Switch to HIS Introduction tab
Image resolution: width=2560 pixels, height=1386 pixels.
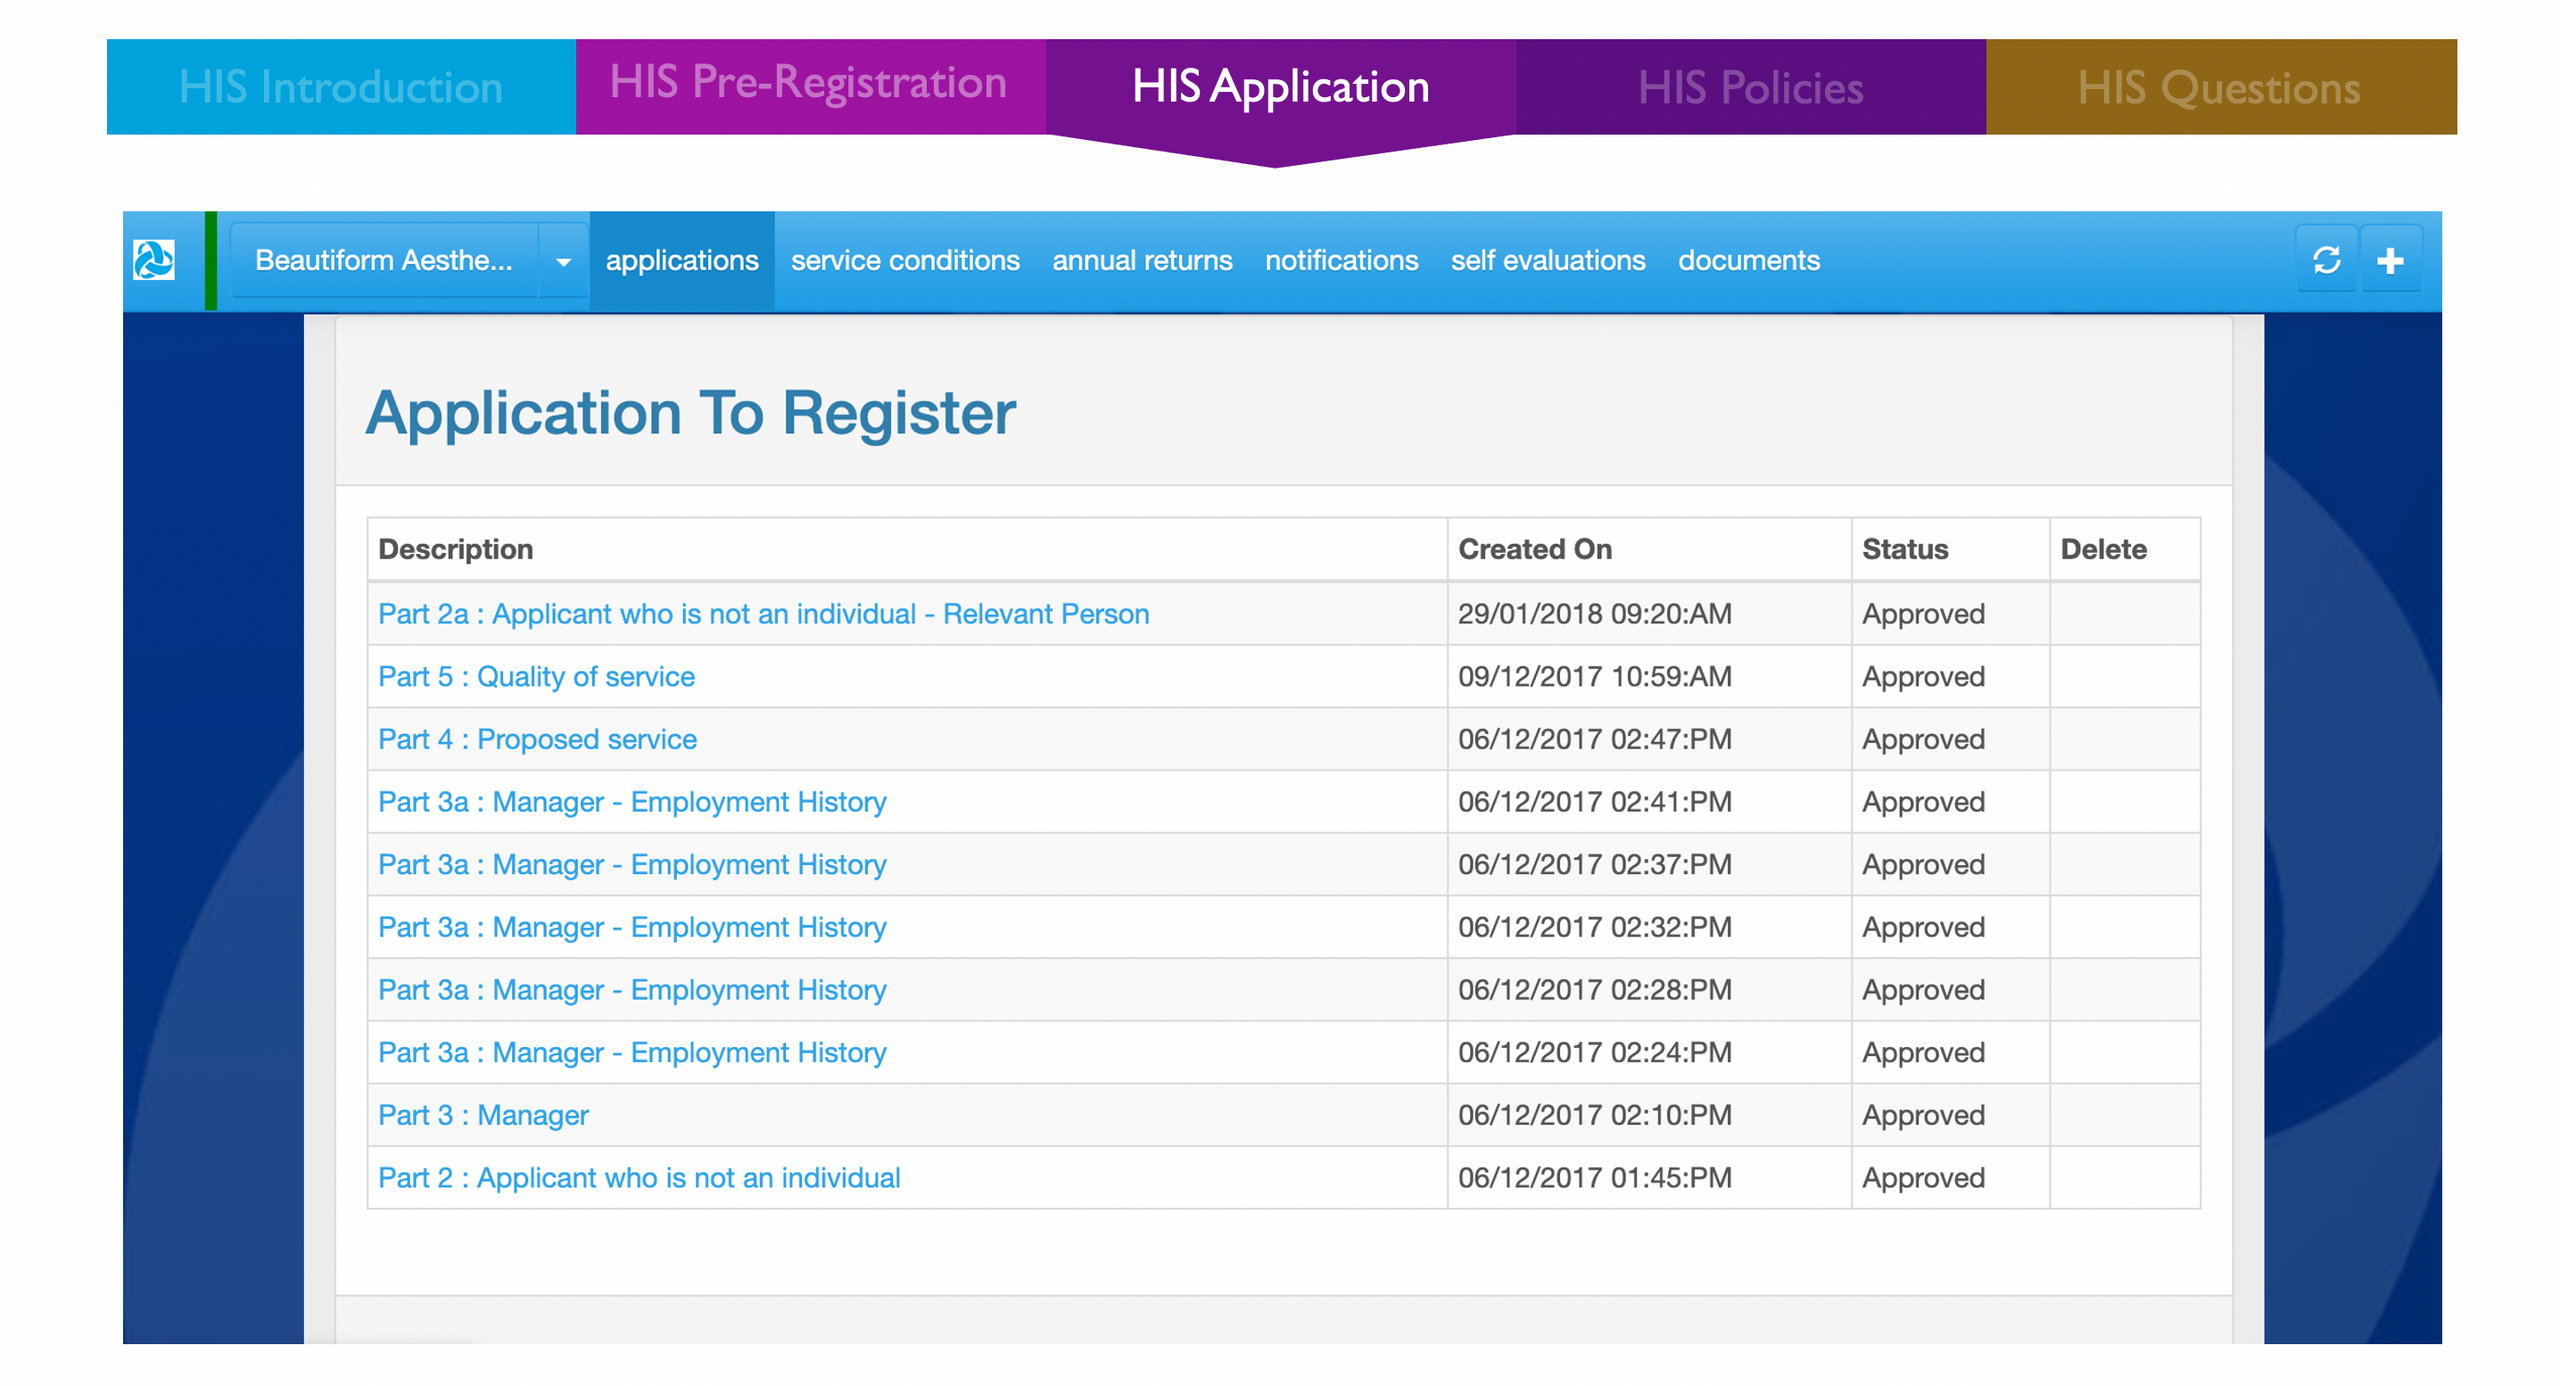coord(341,87)
